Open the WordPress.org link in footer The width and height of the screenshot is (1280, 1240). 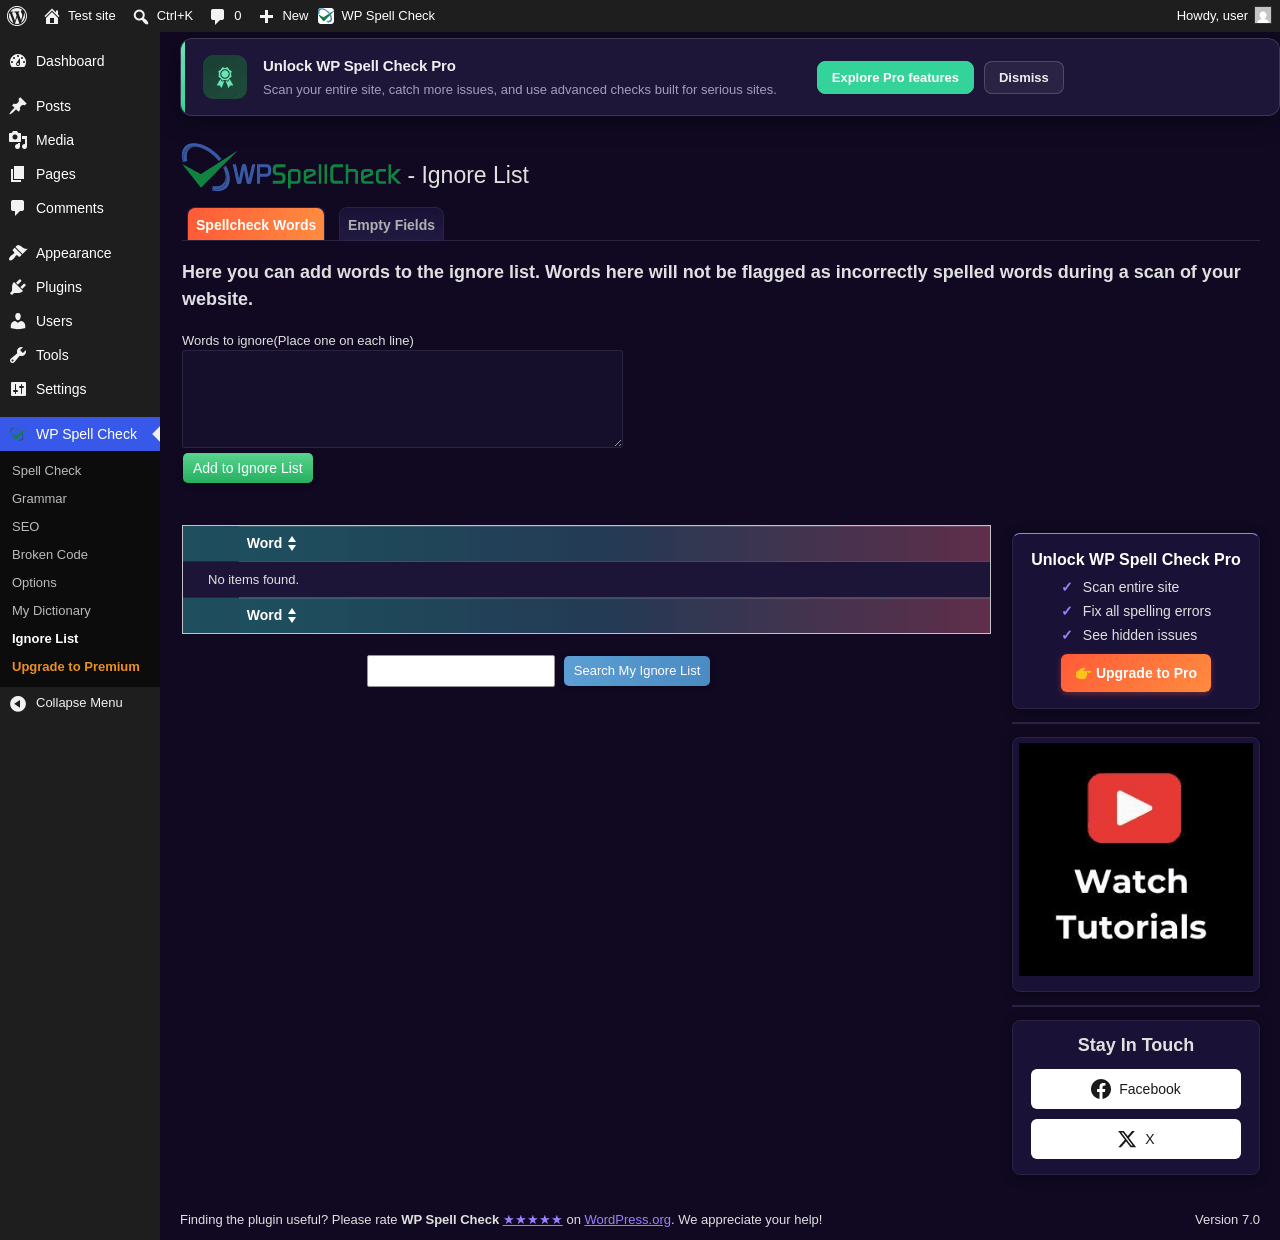click(x=628, y=1220)
